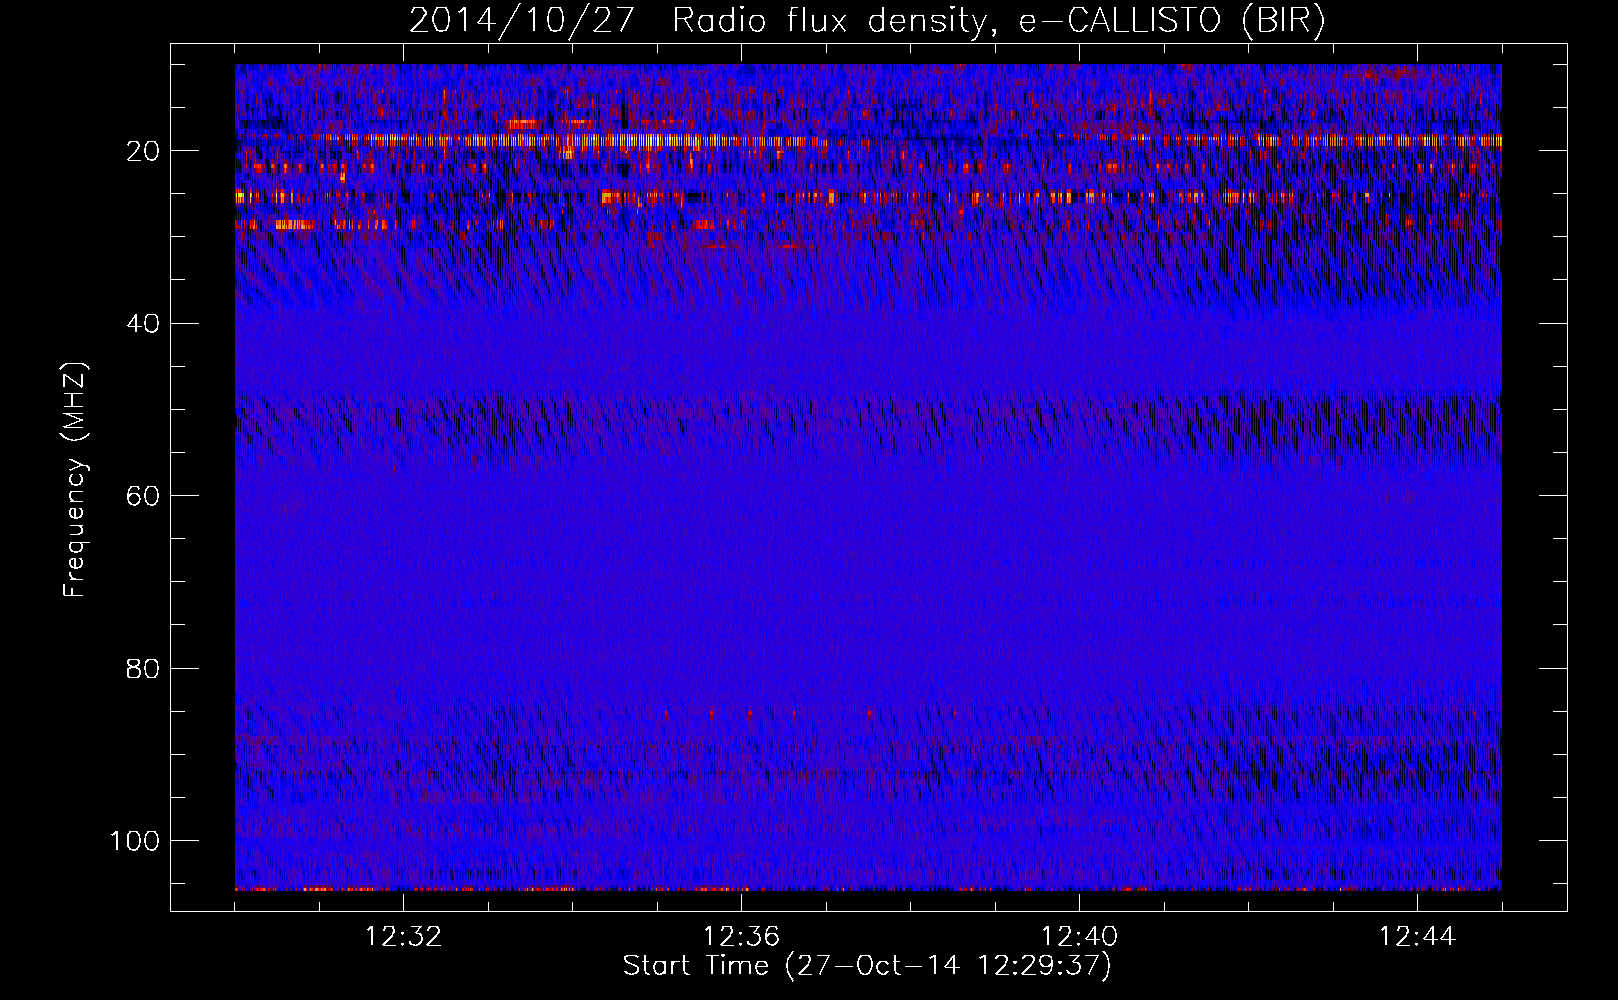Click the '12:40' time tick label
This screenshot has height=1000, width=1618.
point(1079,937)
